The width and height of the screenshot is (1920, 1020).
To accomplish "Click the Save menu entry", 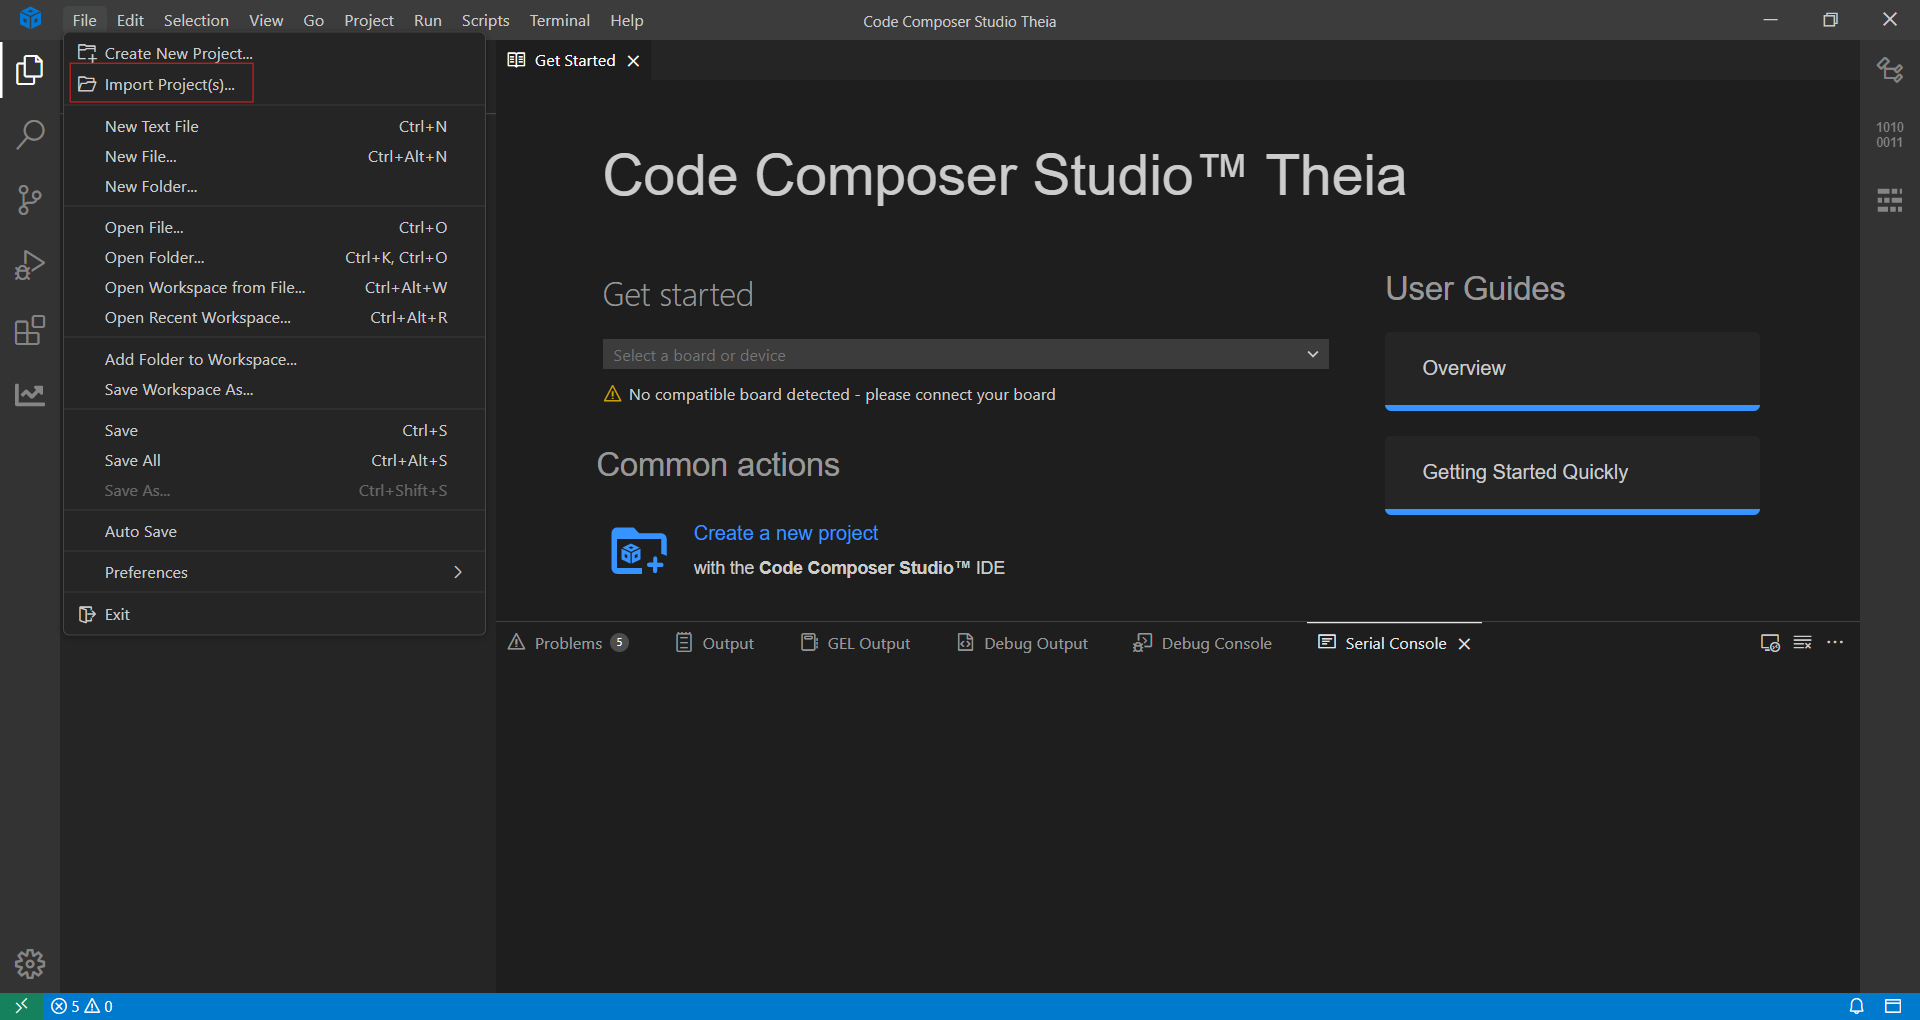I will pos(275,431).
